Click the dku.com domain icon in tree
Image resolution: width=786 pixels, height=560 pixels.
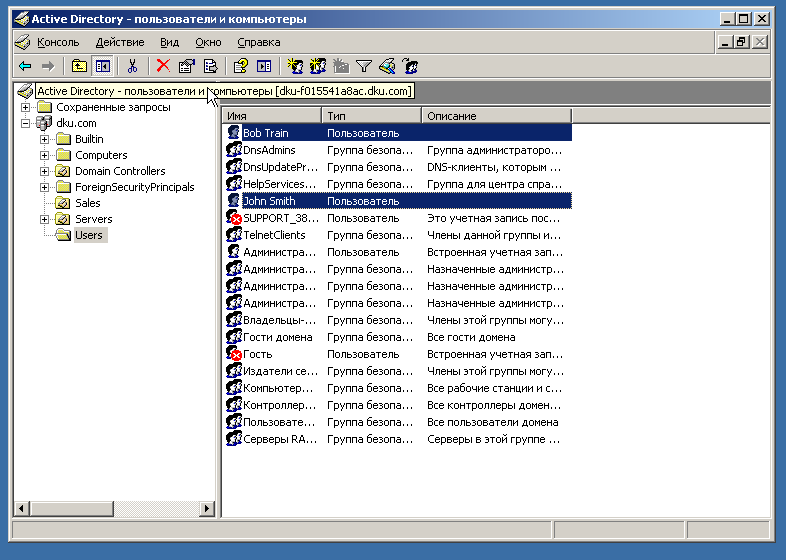(44, 123)
